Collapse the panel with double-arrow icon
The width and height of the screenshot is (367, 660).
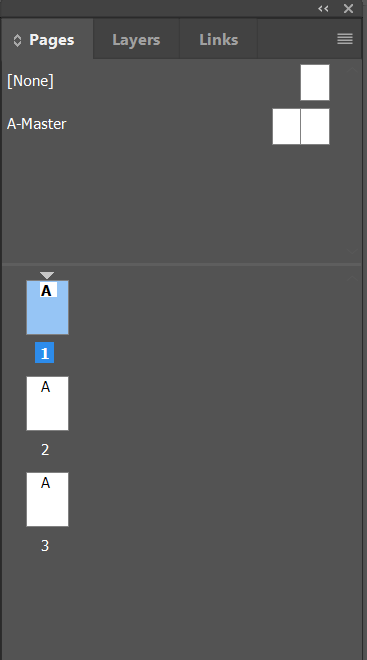(x=323, y=8)
